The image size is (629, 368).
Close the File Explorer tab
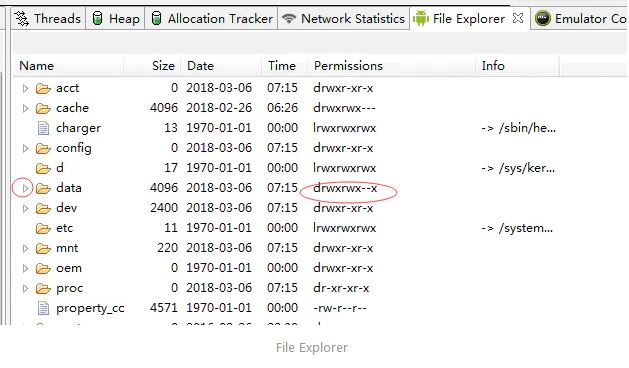[518, 18]
